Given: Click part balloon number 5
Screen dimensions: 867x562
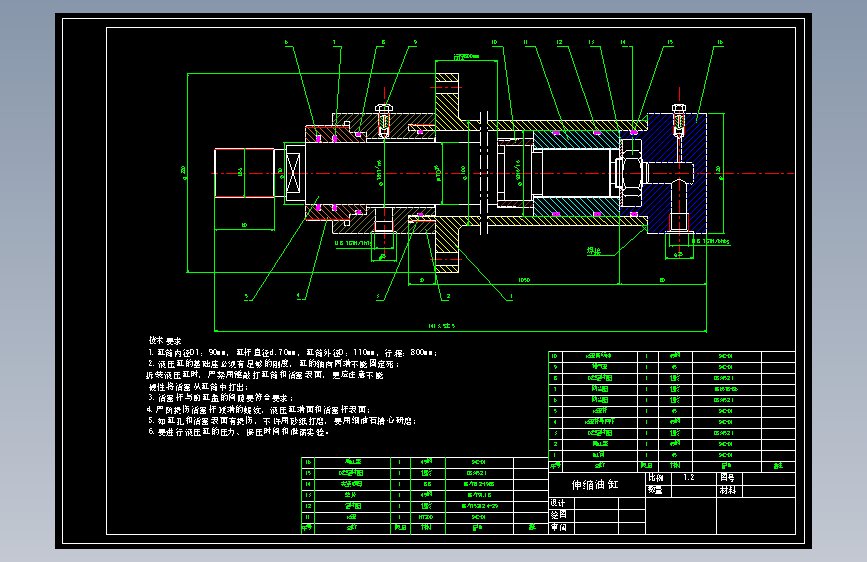Looking at the screenshot, I should pyautogui.click(x=247, y=296).
